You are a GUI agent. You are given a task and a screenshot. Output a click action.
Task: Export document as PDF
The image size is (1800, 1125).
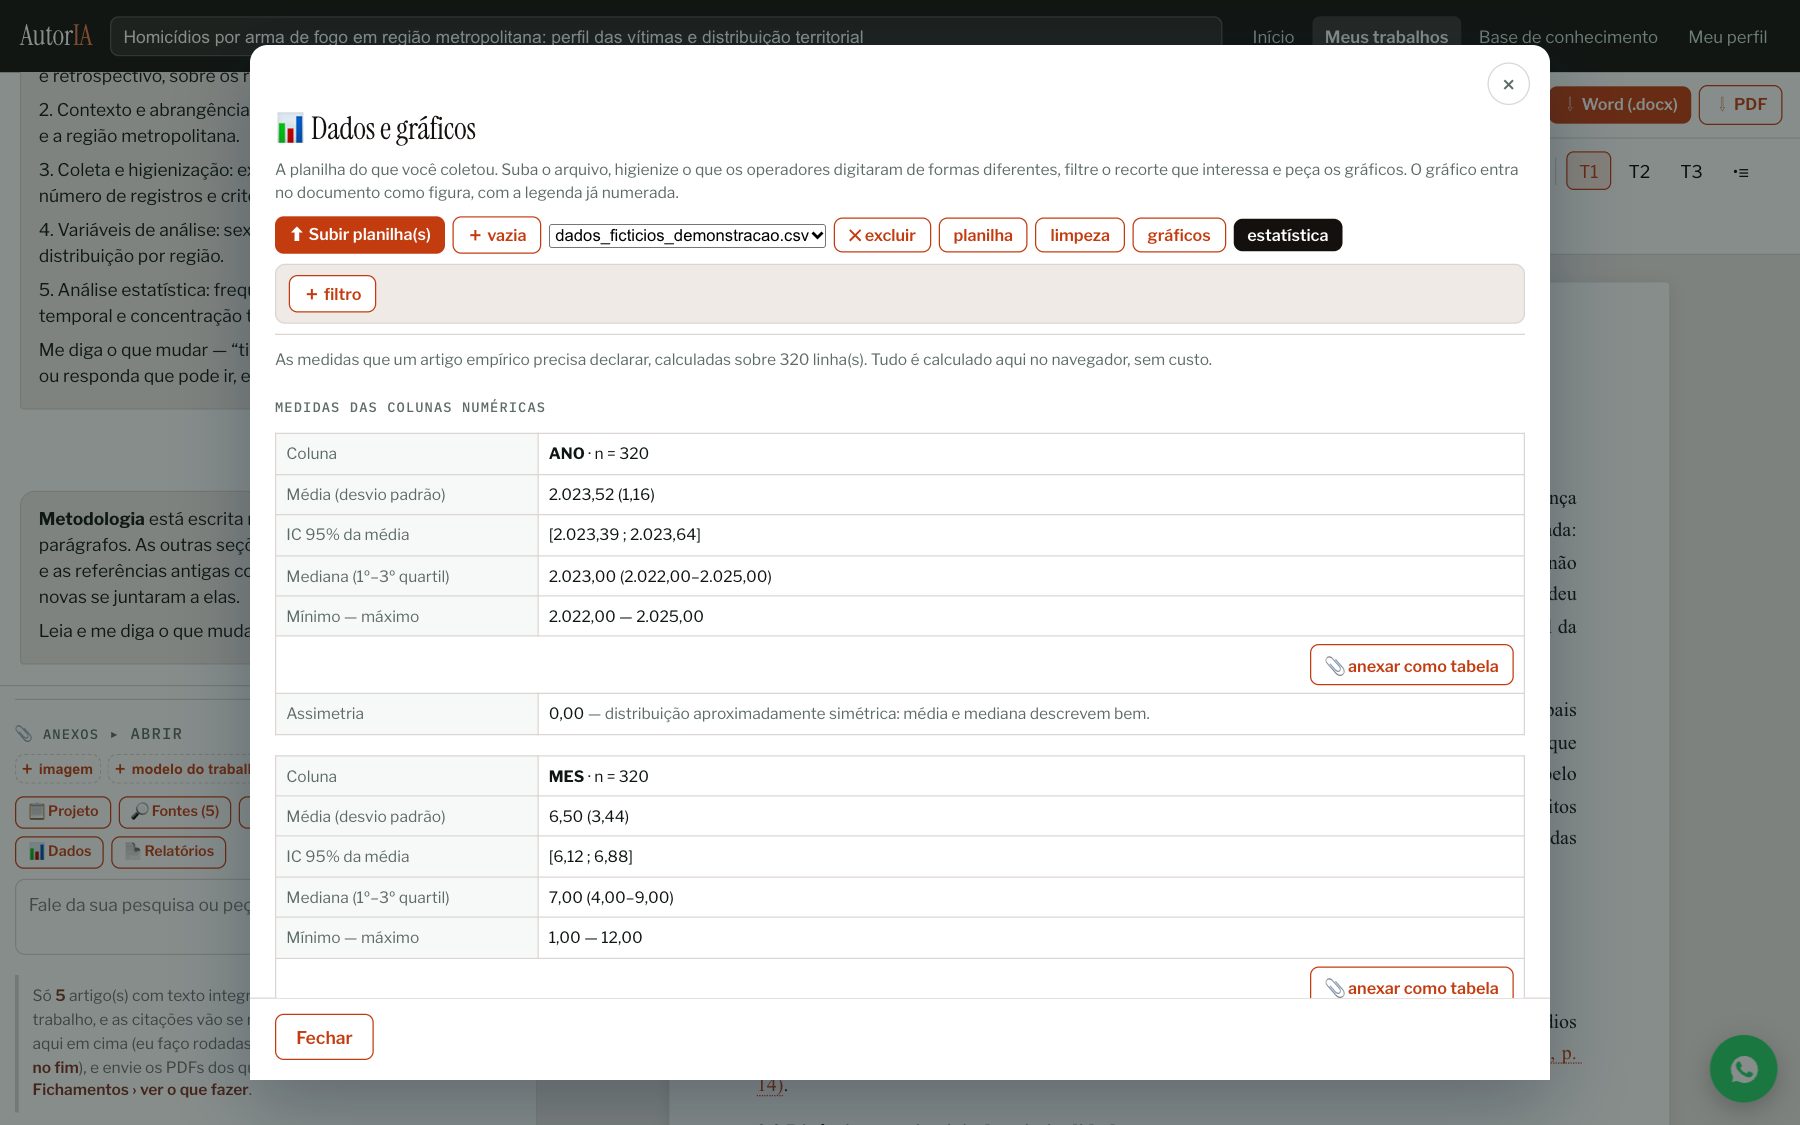[x=1740, y=104]
